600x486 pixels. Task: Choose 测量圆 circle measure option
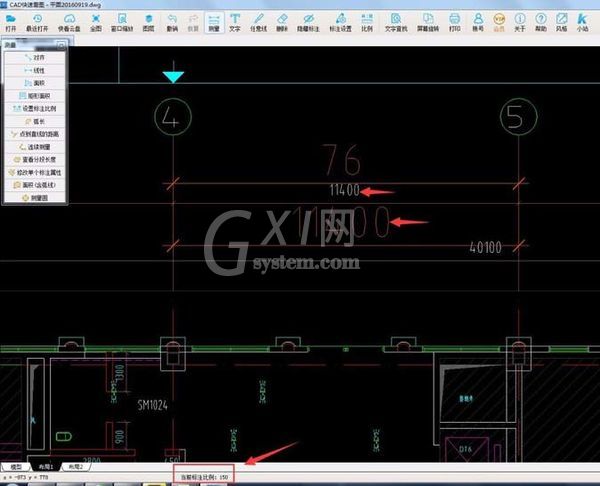pyautogui.click(x=35, y=198)
